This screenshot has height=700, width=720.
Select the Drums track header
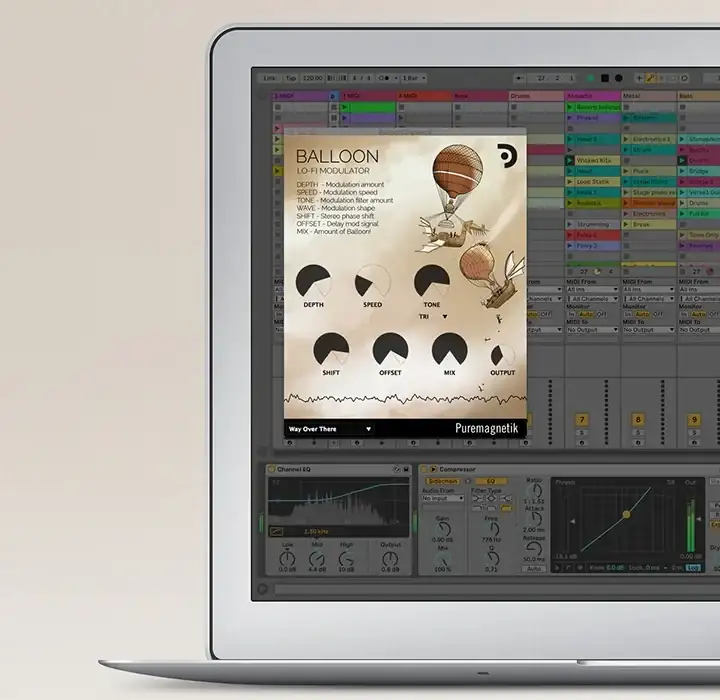pyautogui.click(x=536, y=96)
